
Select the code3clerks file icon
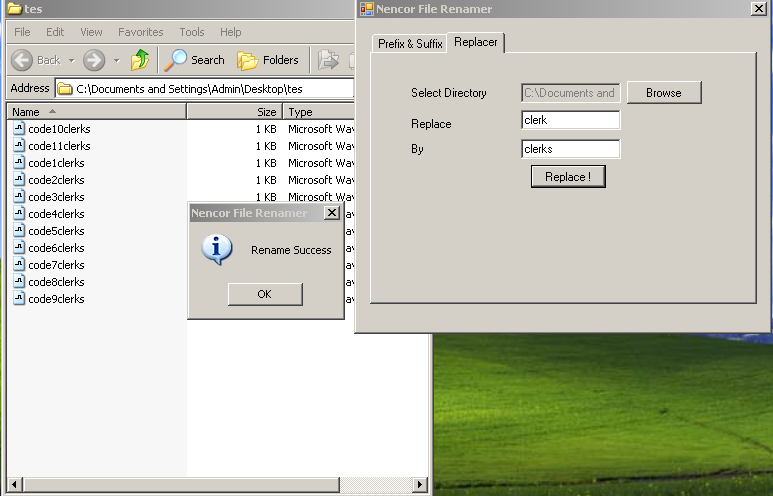19,197
